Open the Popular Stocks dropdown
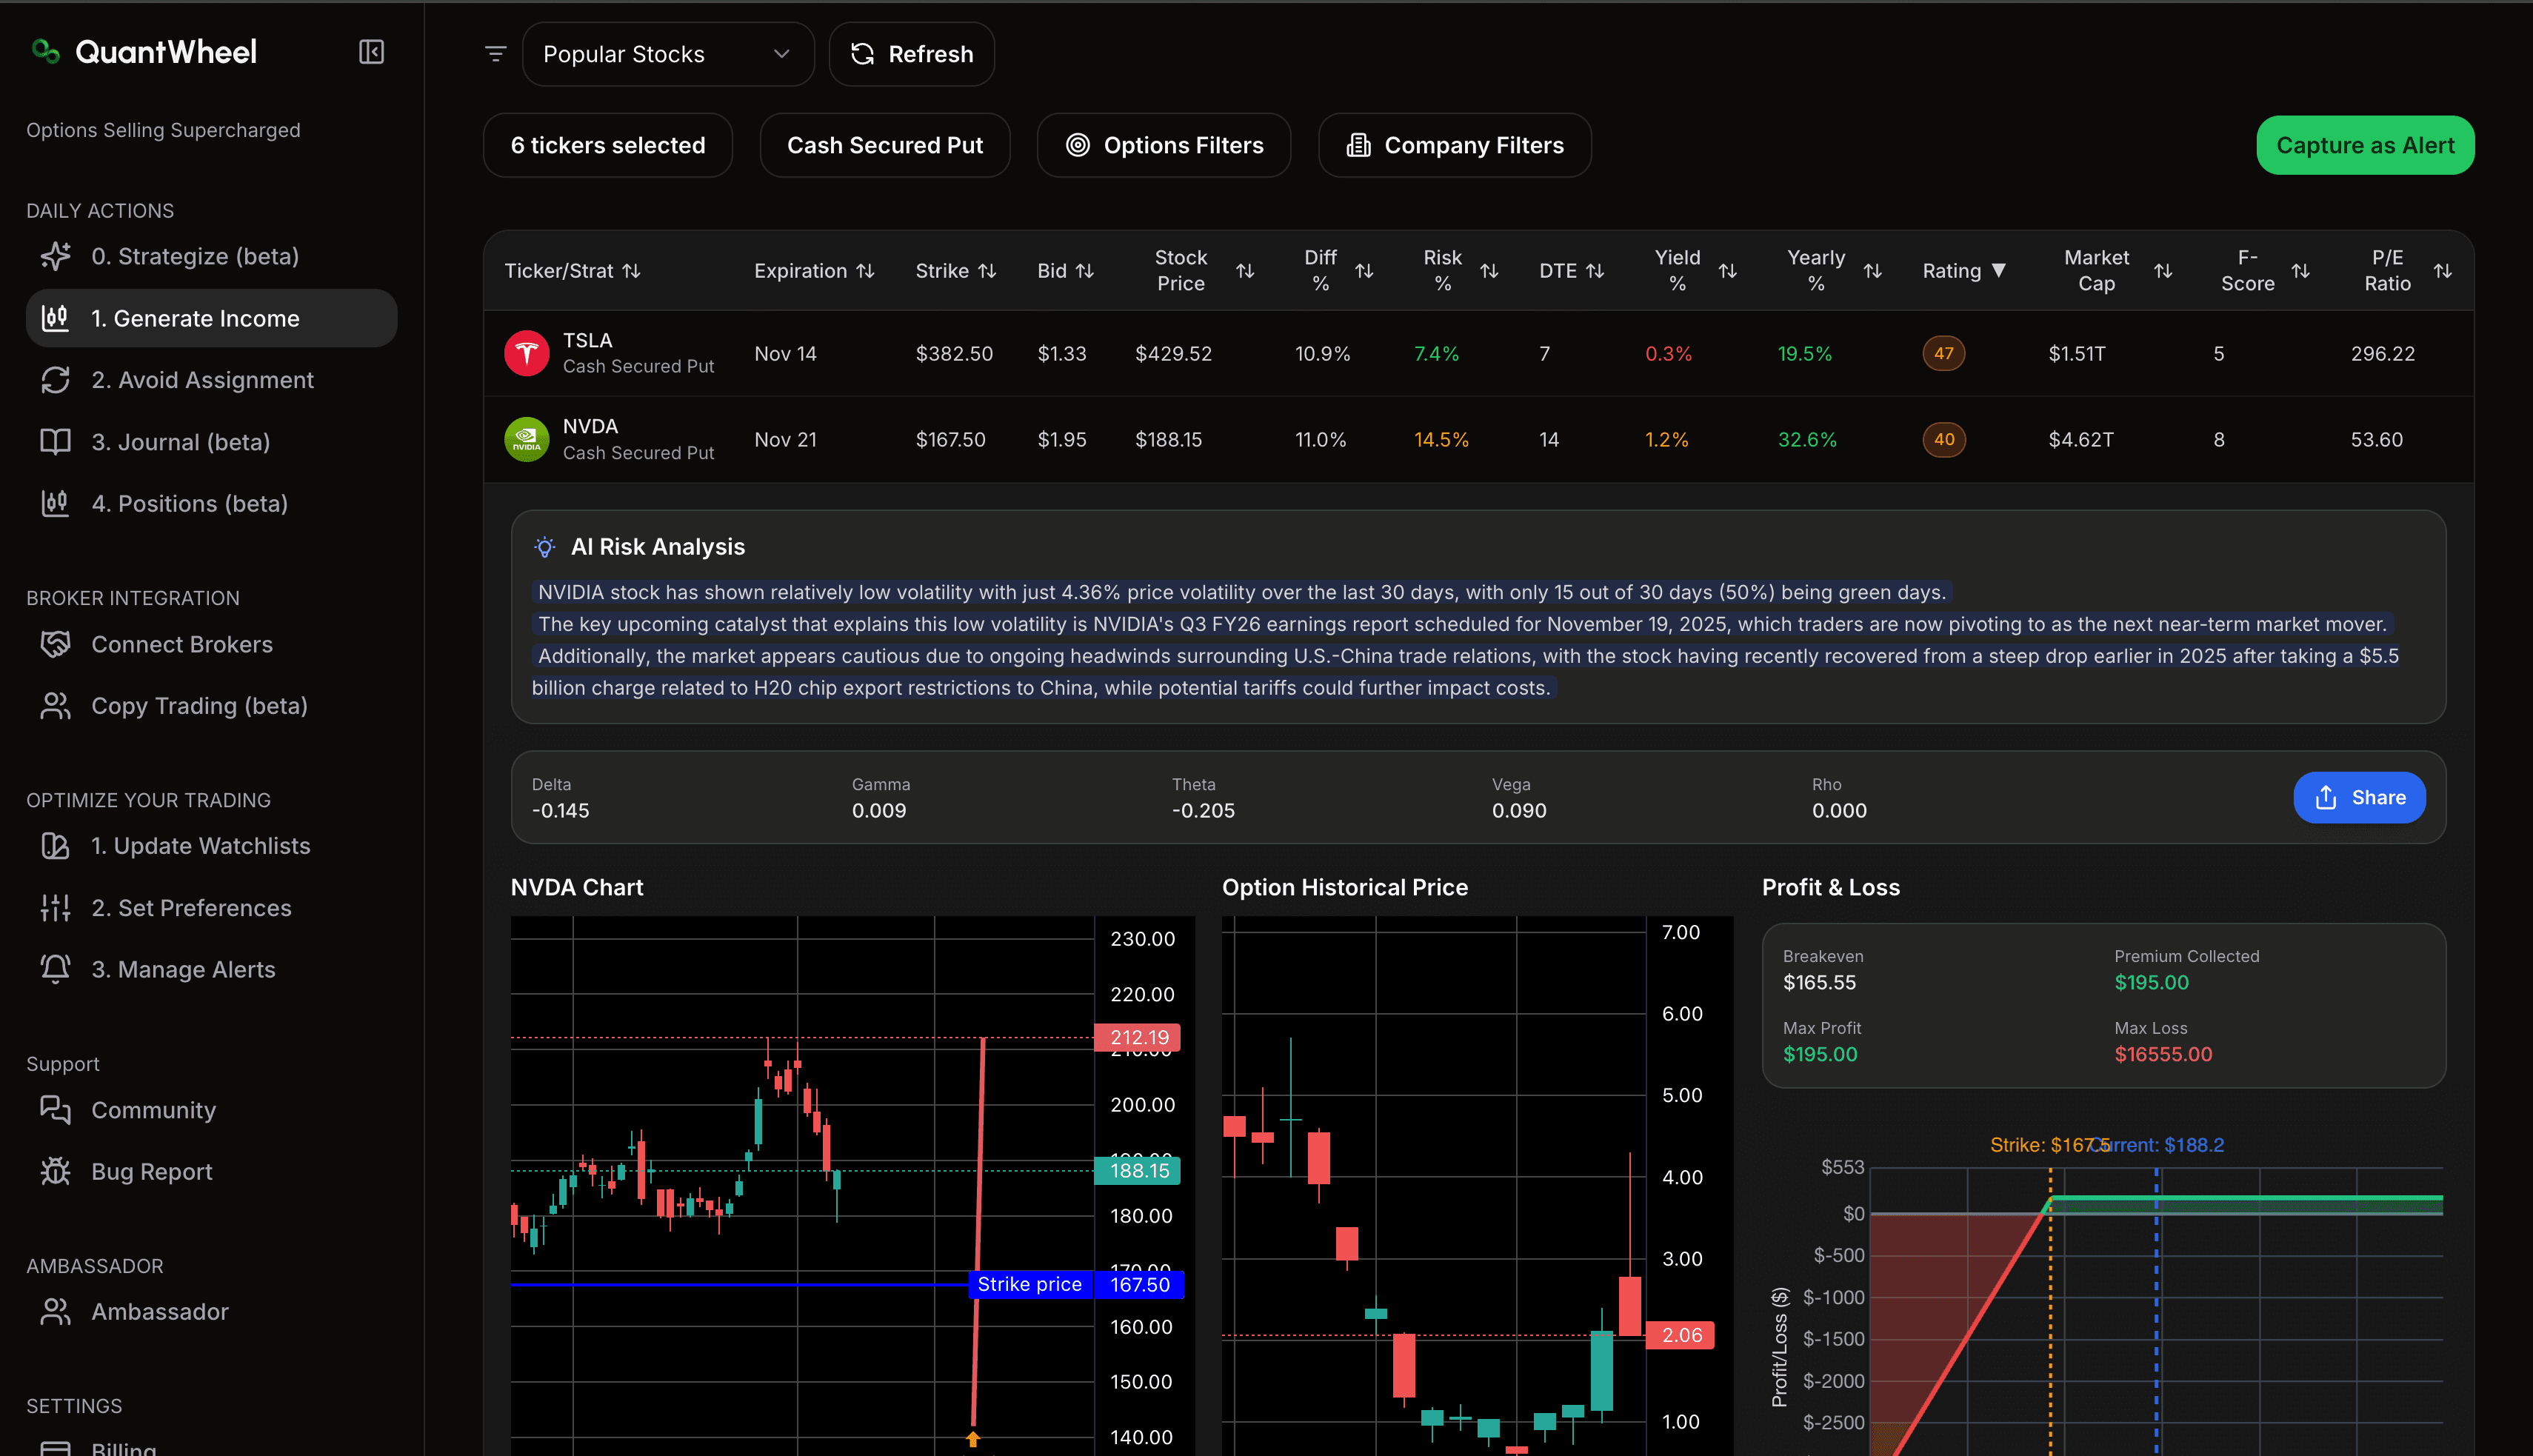2533x1456 pixels. tap(668, 54)
